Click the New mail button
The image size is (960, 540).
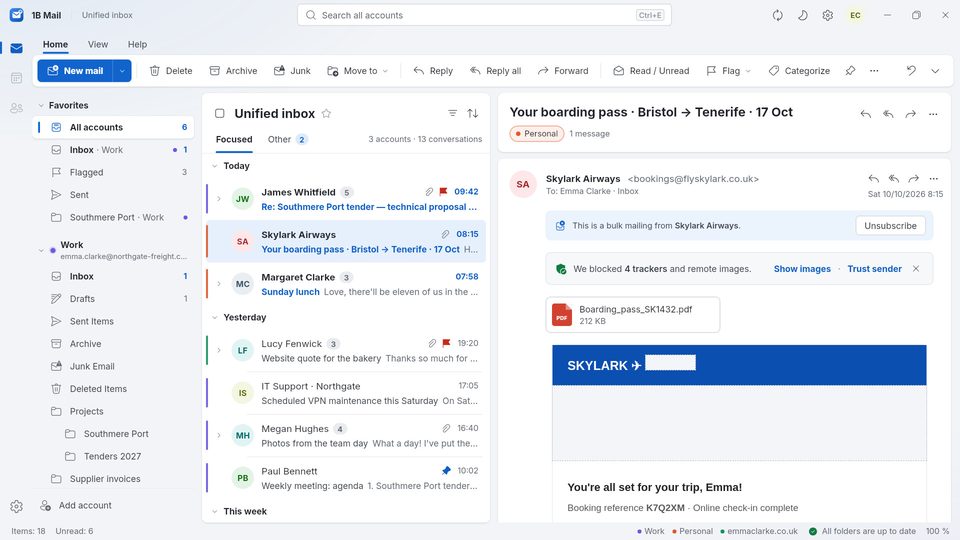tap(76, 71)
